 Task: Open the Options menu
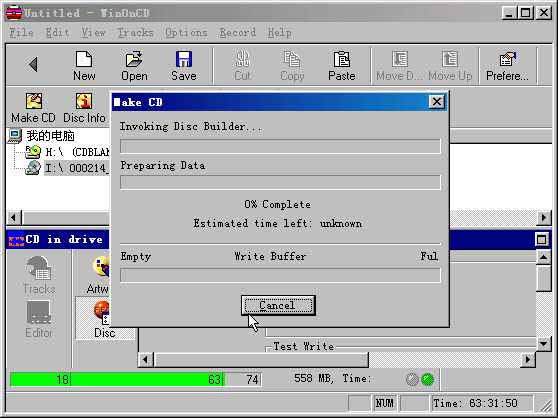pos(186,32)
